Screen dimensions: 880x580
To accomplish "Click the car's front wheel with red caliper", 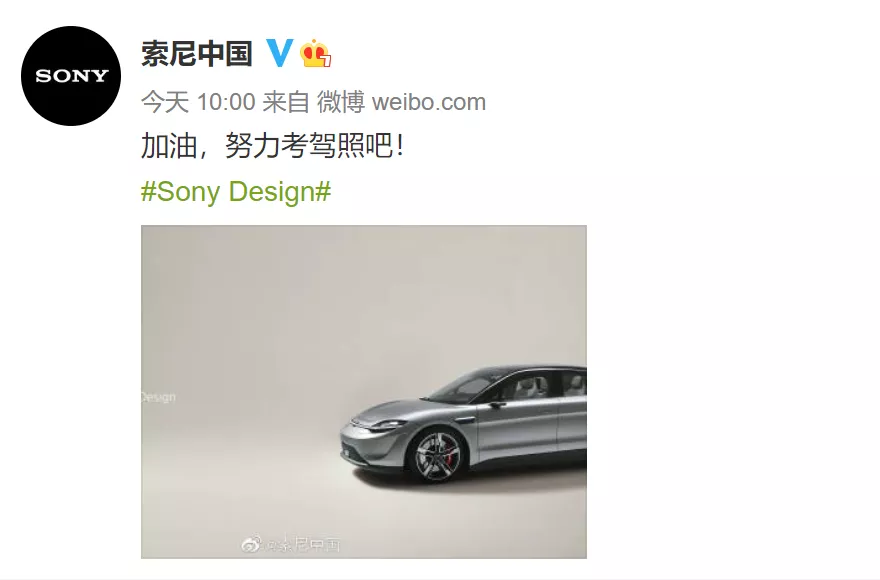I will pos(438,455).
